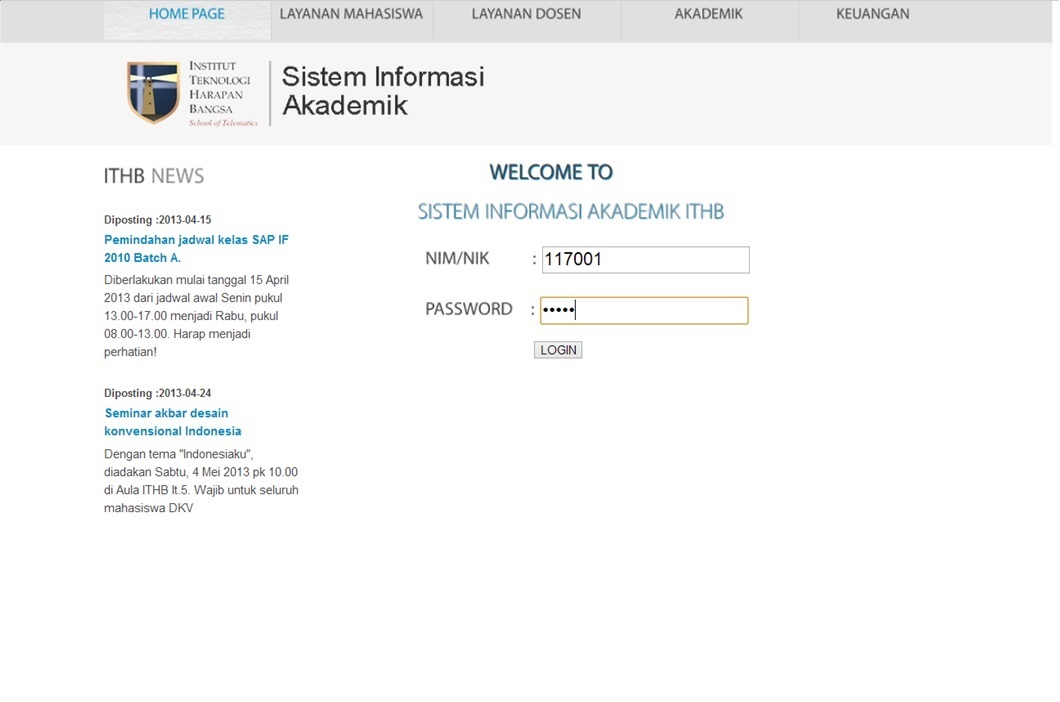Select the HOME PAGE tab

point(186,14)
